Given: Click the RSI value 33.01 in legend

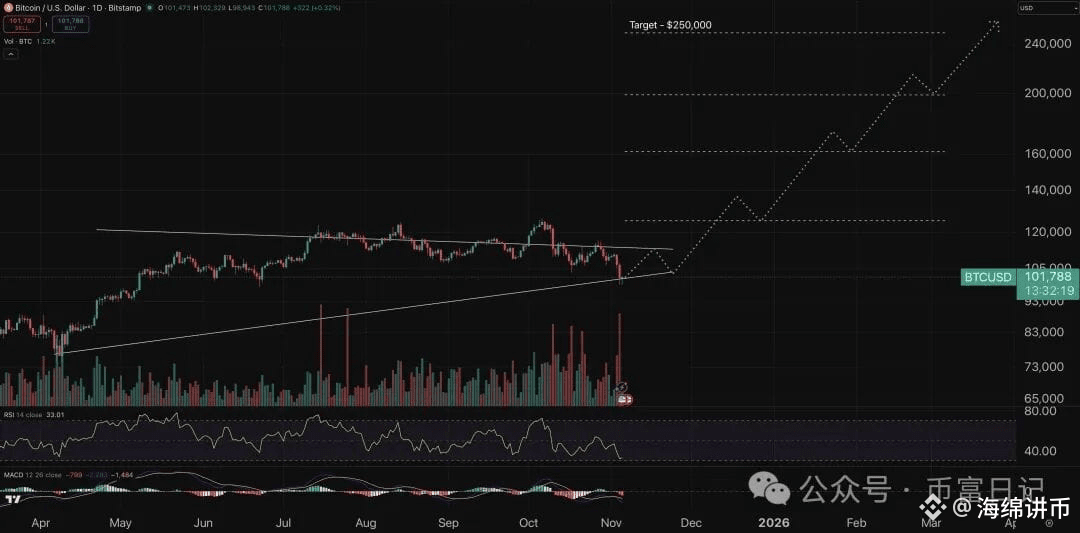Looking at the screenshot, I should (55, 415).
